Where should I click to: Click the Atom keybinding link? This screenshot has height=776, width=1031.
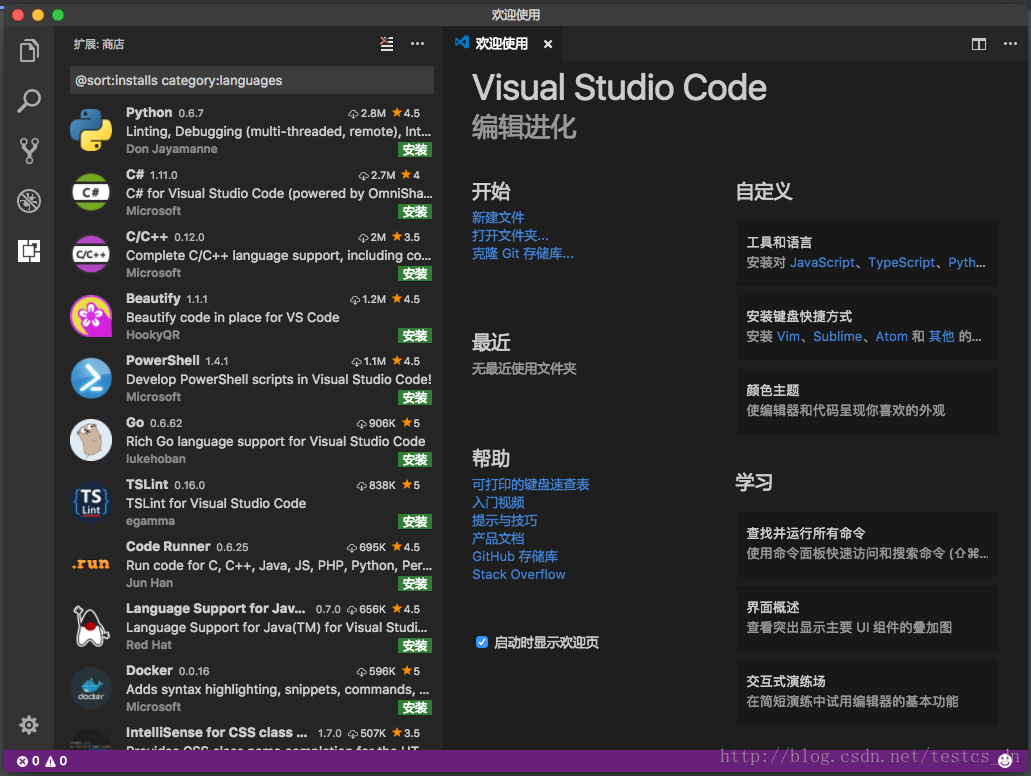point(891,336)
